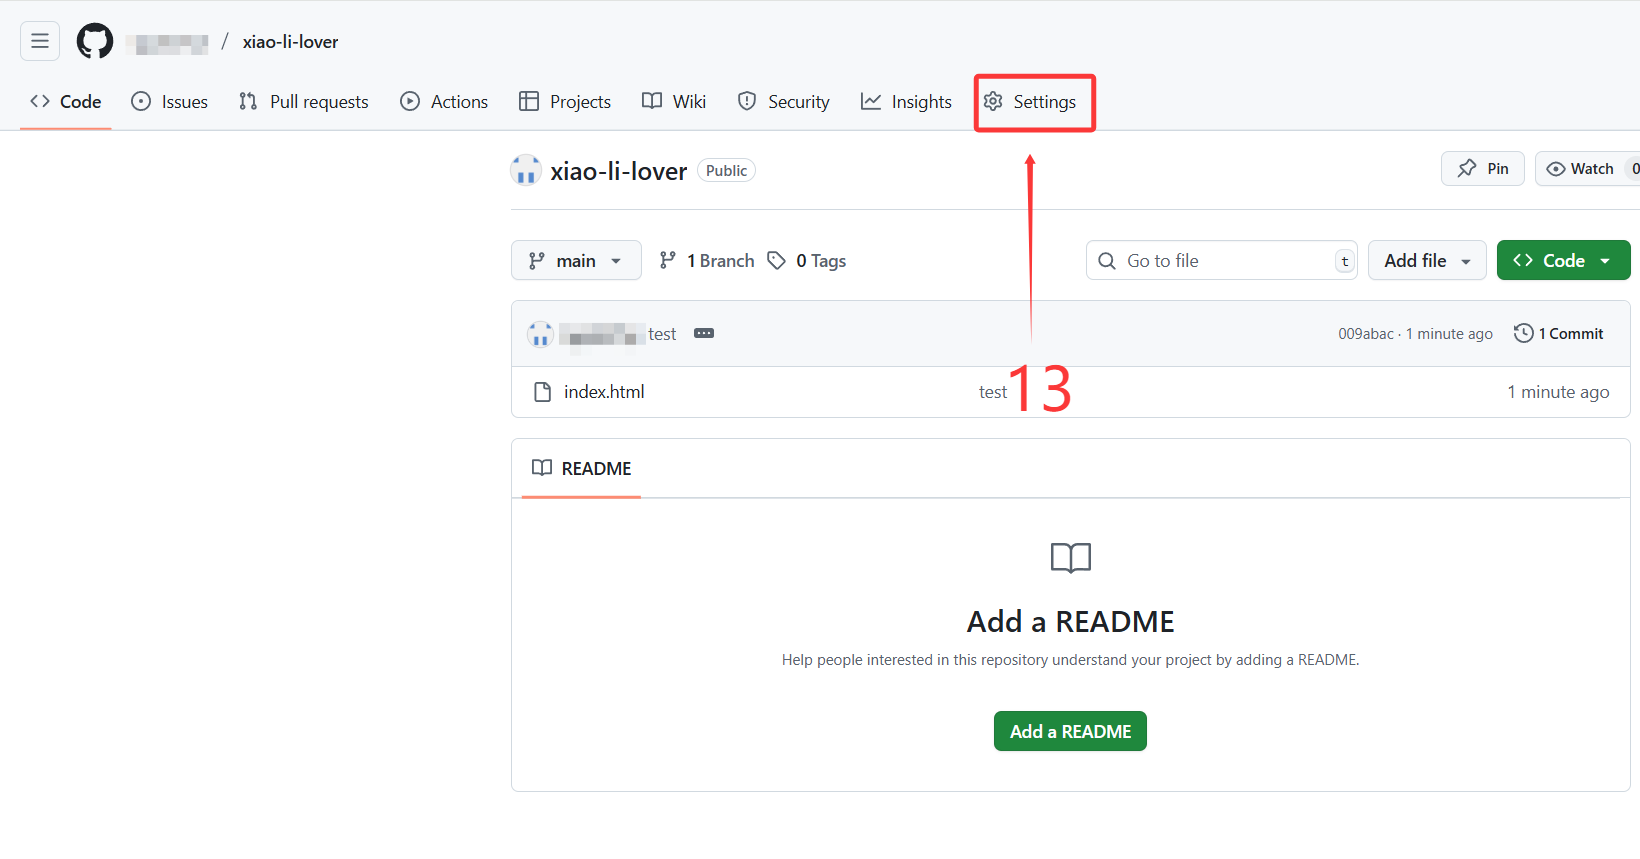The width and height of the screenshot is (1640, 859).
Task: Open commit hash 009abac
Action: [1366, 334]
